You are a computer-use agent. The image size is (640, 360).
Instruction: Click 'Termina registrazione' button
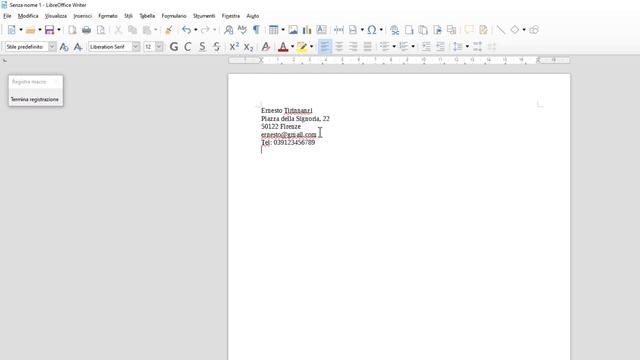point(35,99)
